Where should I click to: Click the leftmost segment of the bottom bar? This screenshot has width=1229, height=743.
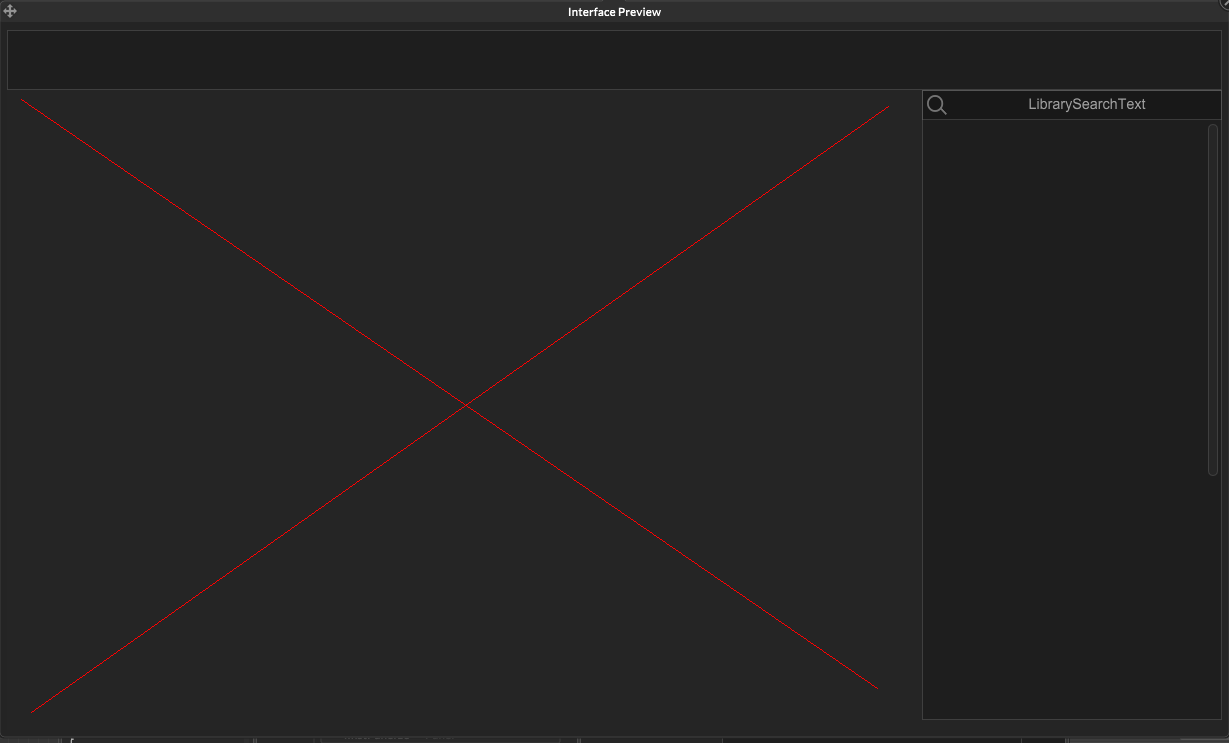coord(30,739)
